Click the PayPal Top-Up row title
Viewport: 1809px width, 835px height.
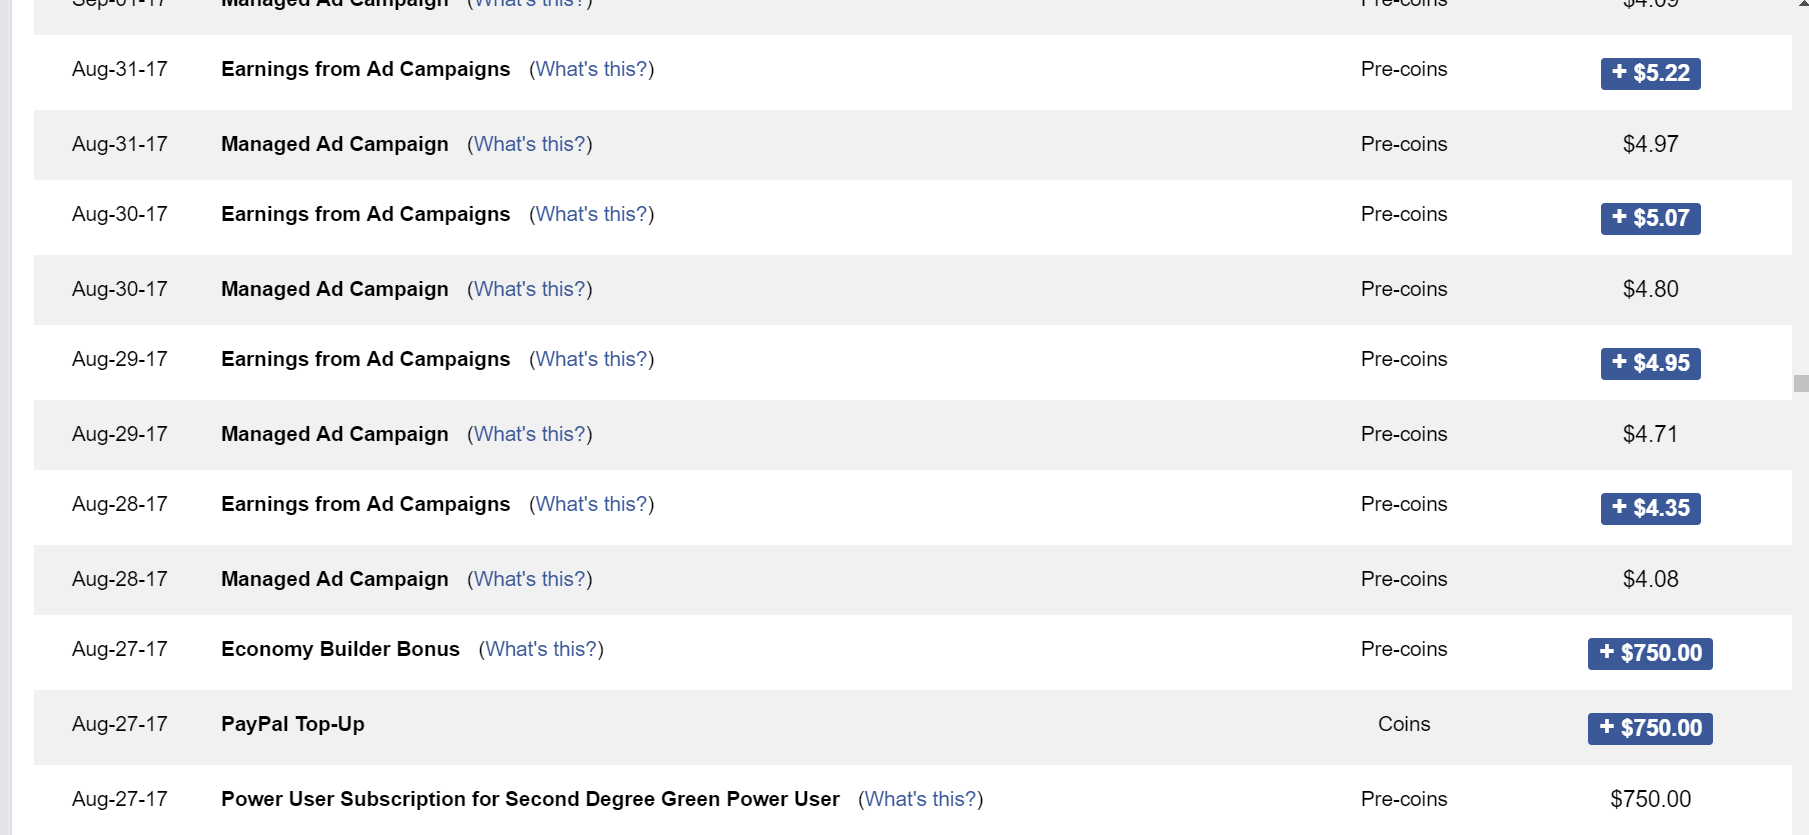click(x=293, y=724)
